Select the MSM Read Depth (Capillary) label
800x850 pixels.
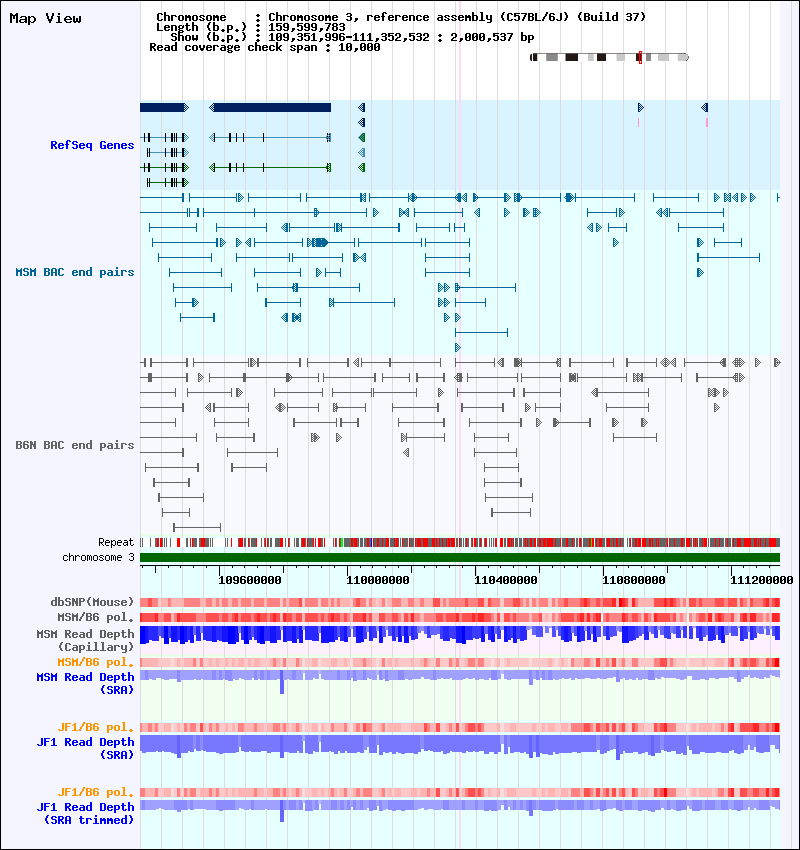click(86, 640)
